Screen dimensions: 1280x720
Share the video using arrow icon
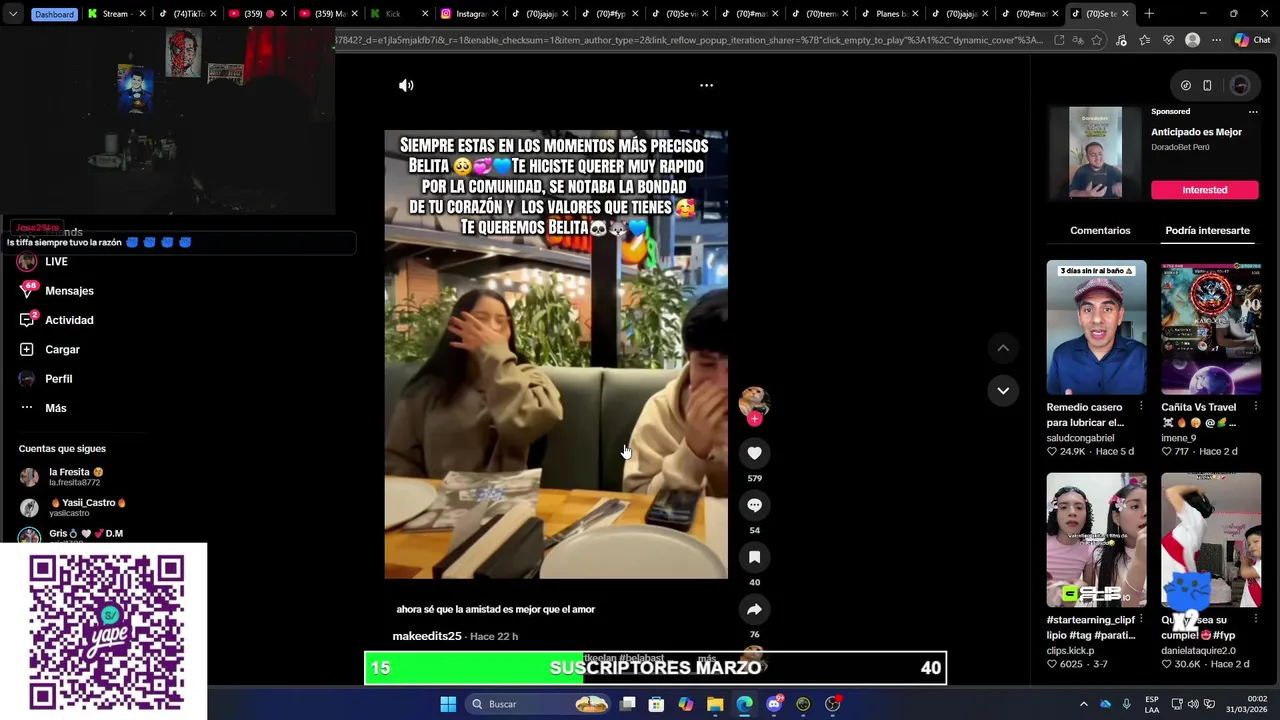click(754, 609)
